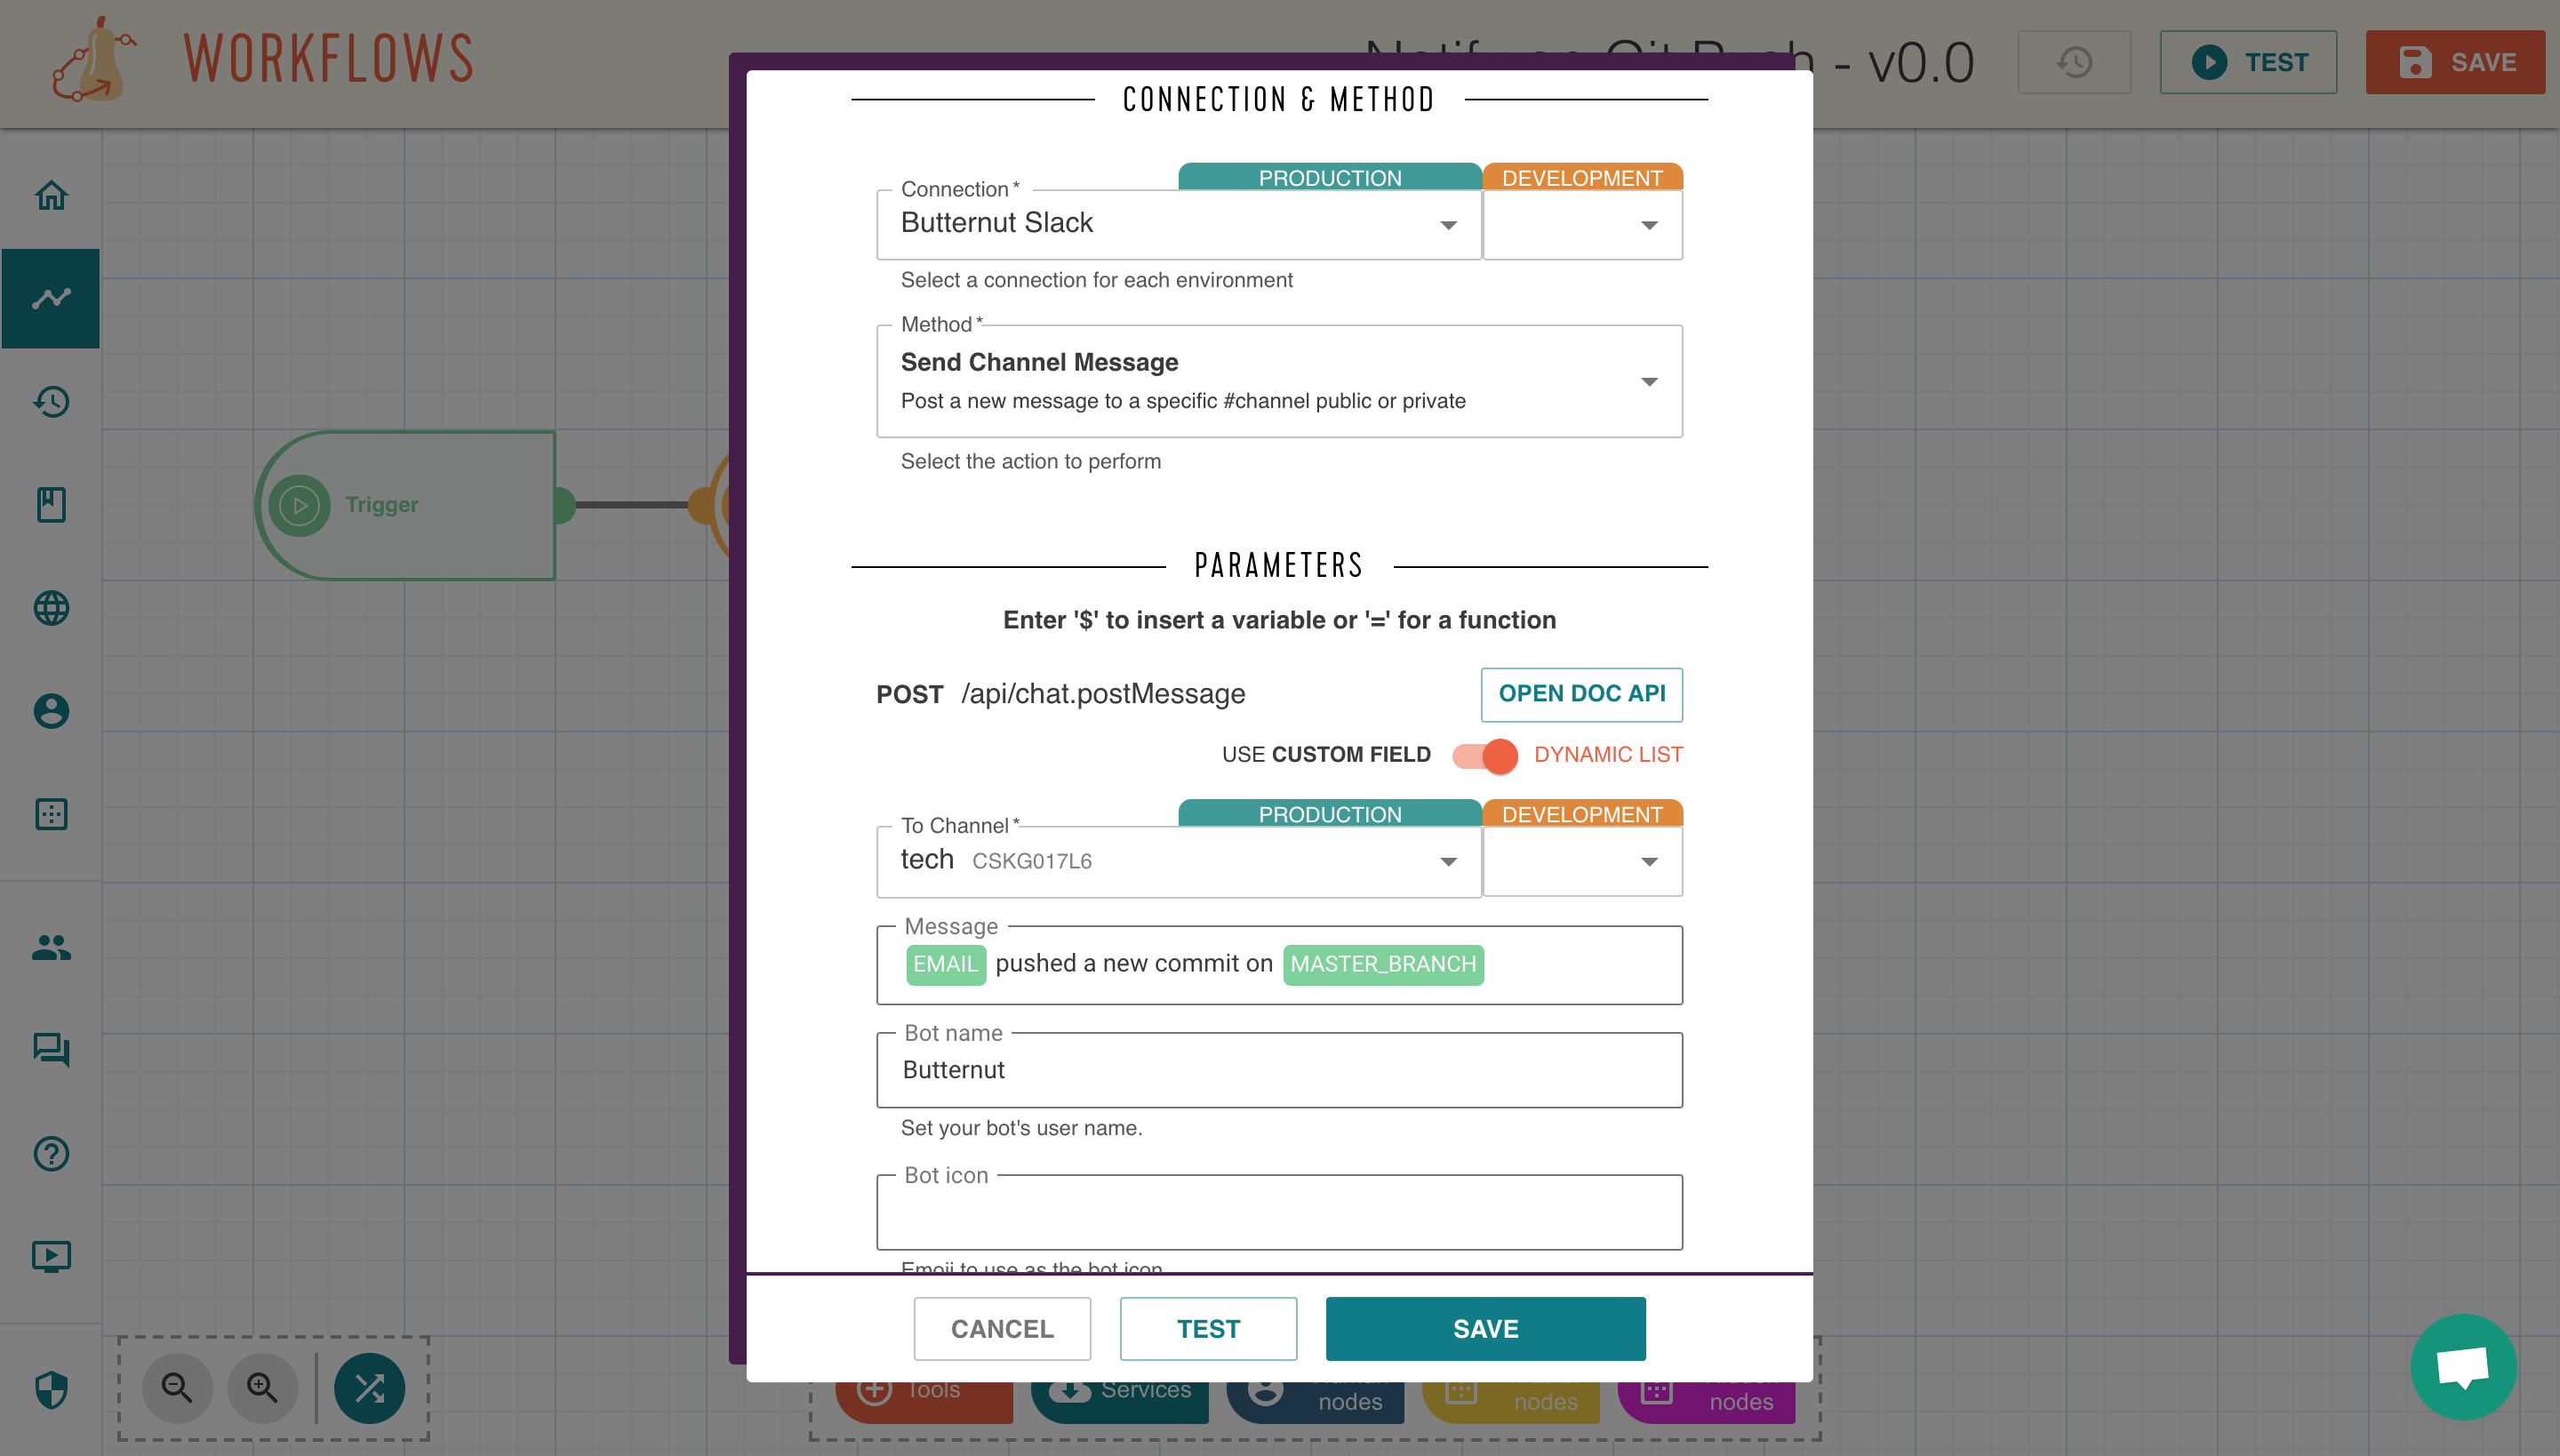Open the Home page from sidebar
The image size is (2560, 1456).
(51, 195)
